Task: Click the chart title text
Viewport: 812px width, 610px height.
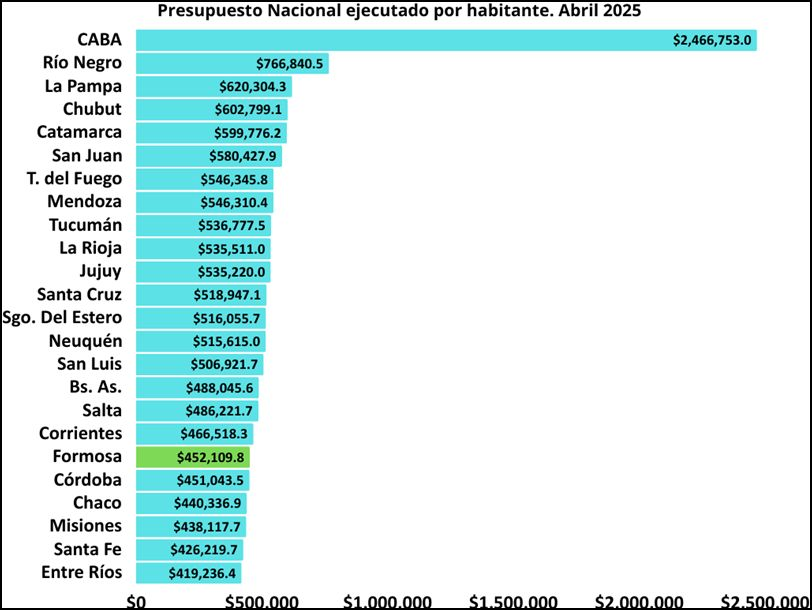Action: [399, 10]
